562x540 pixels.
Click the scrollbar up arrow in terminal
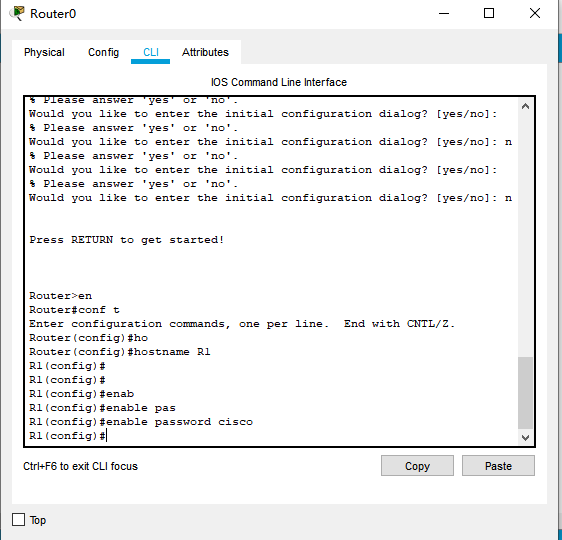(x=525, y=106)
